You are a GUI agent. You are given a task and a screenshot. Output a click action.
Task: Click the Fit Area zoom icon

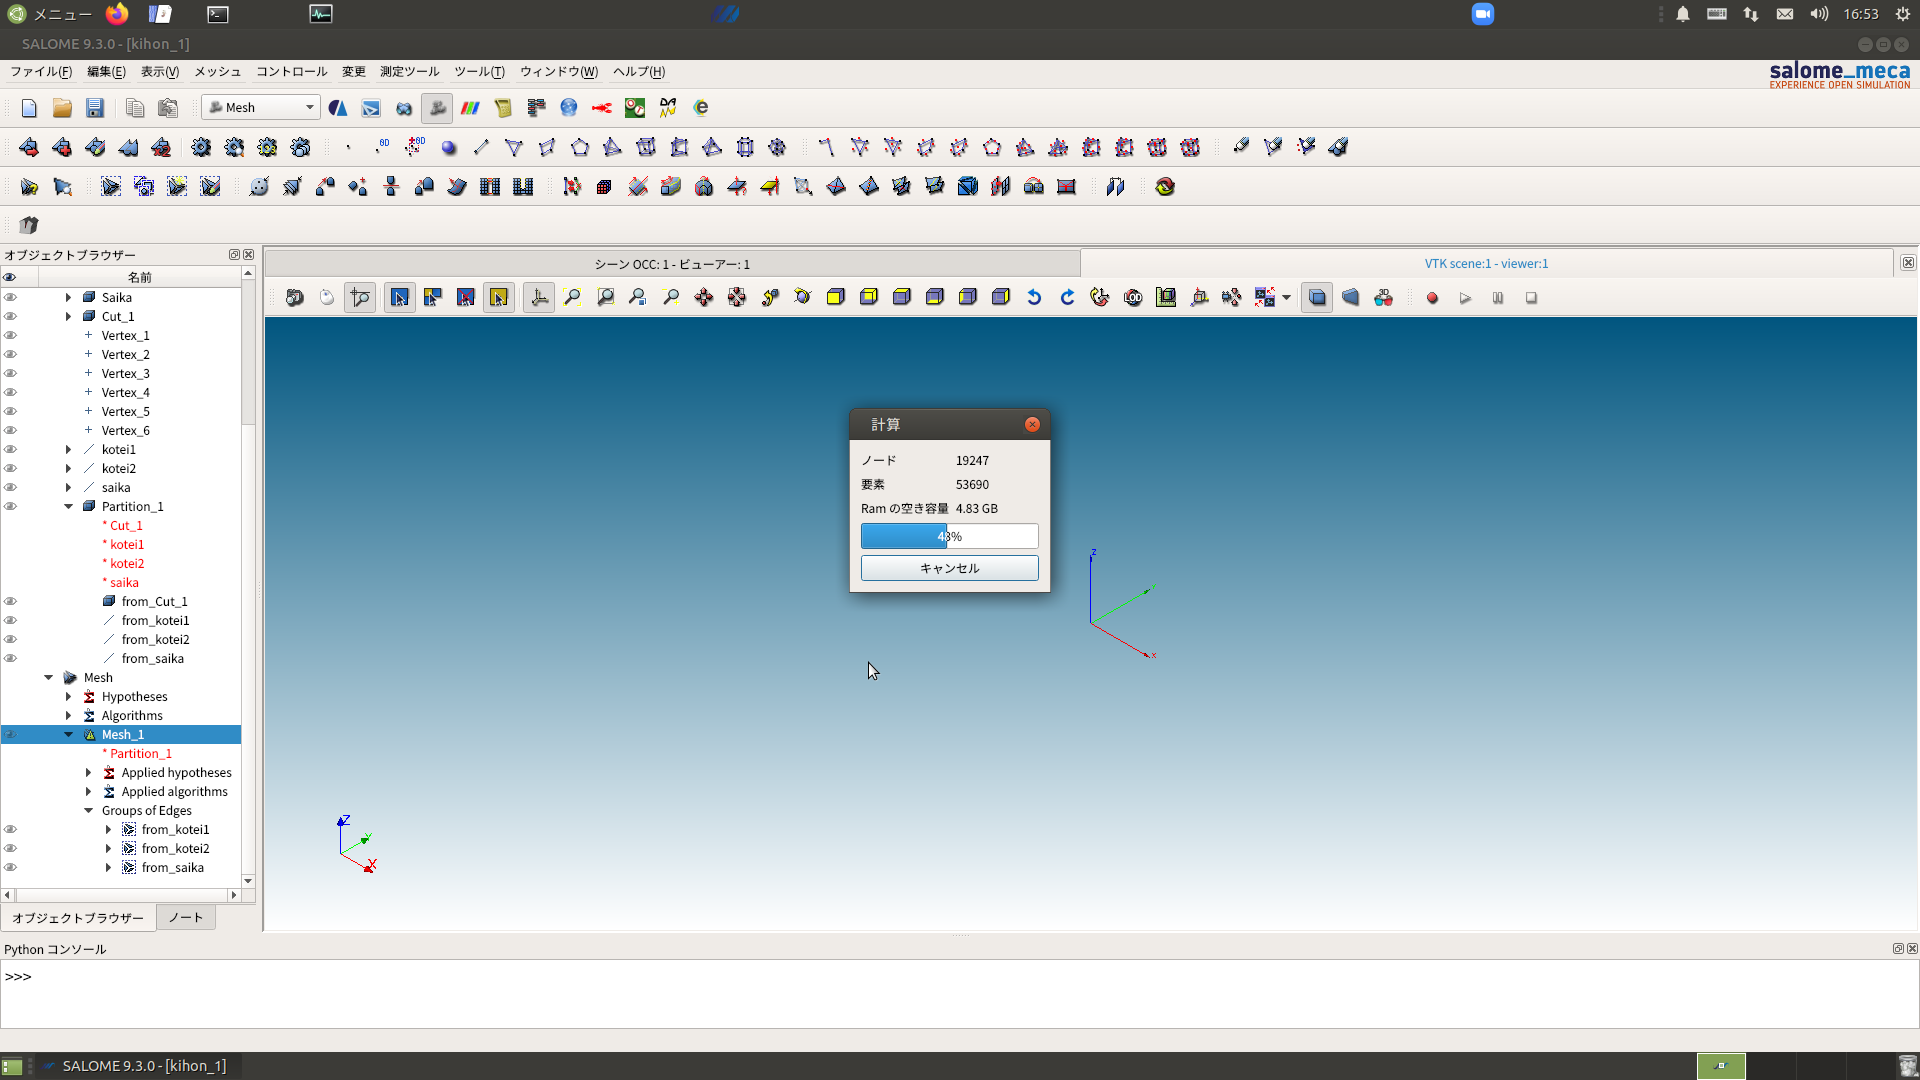point(606,298)
